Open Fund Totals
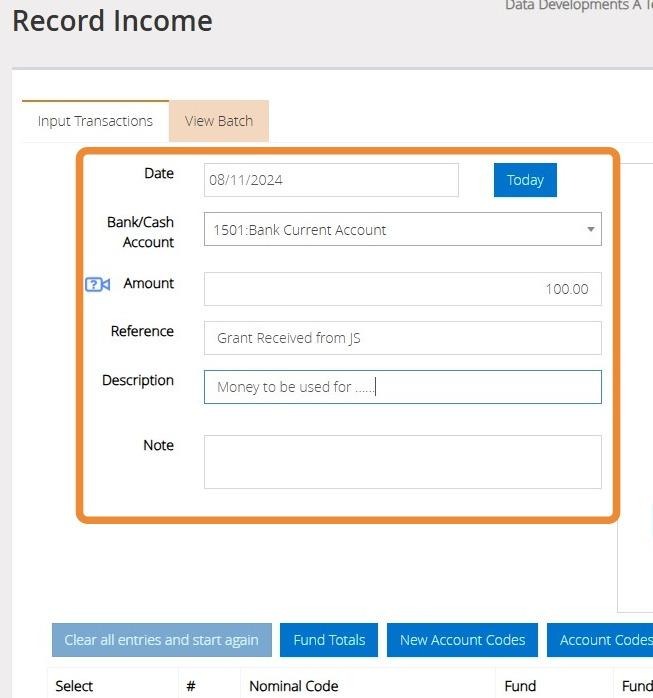 click(329, 640)
